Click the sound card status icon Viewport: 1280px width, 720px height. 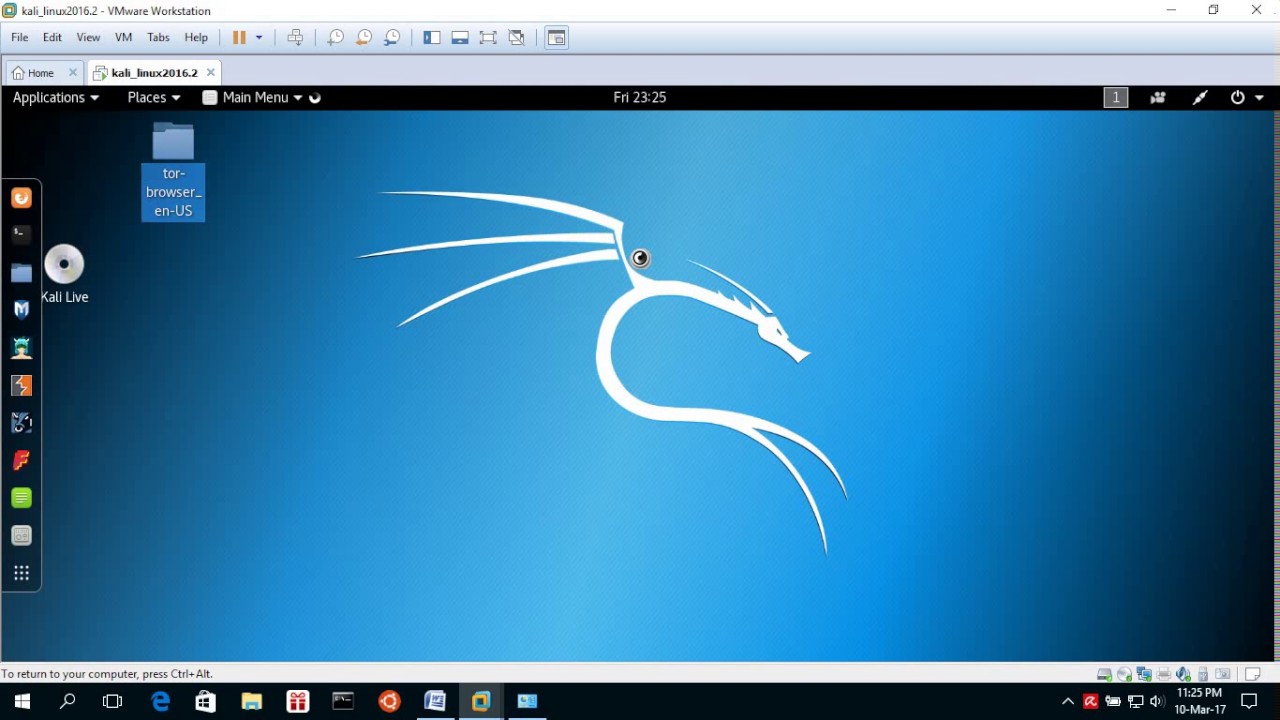click(1183, 674)
